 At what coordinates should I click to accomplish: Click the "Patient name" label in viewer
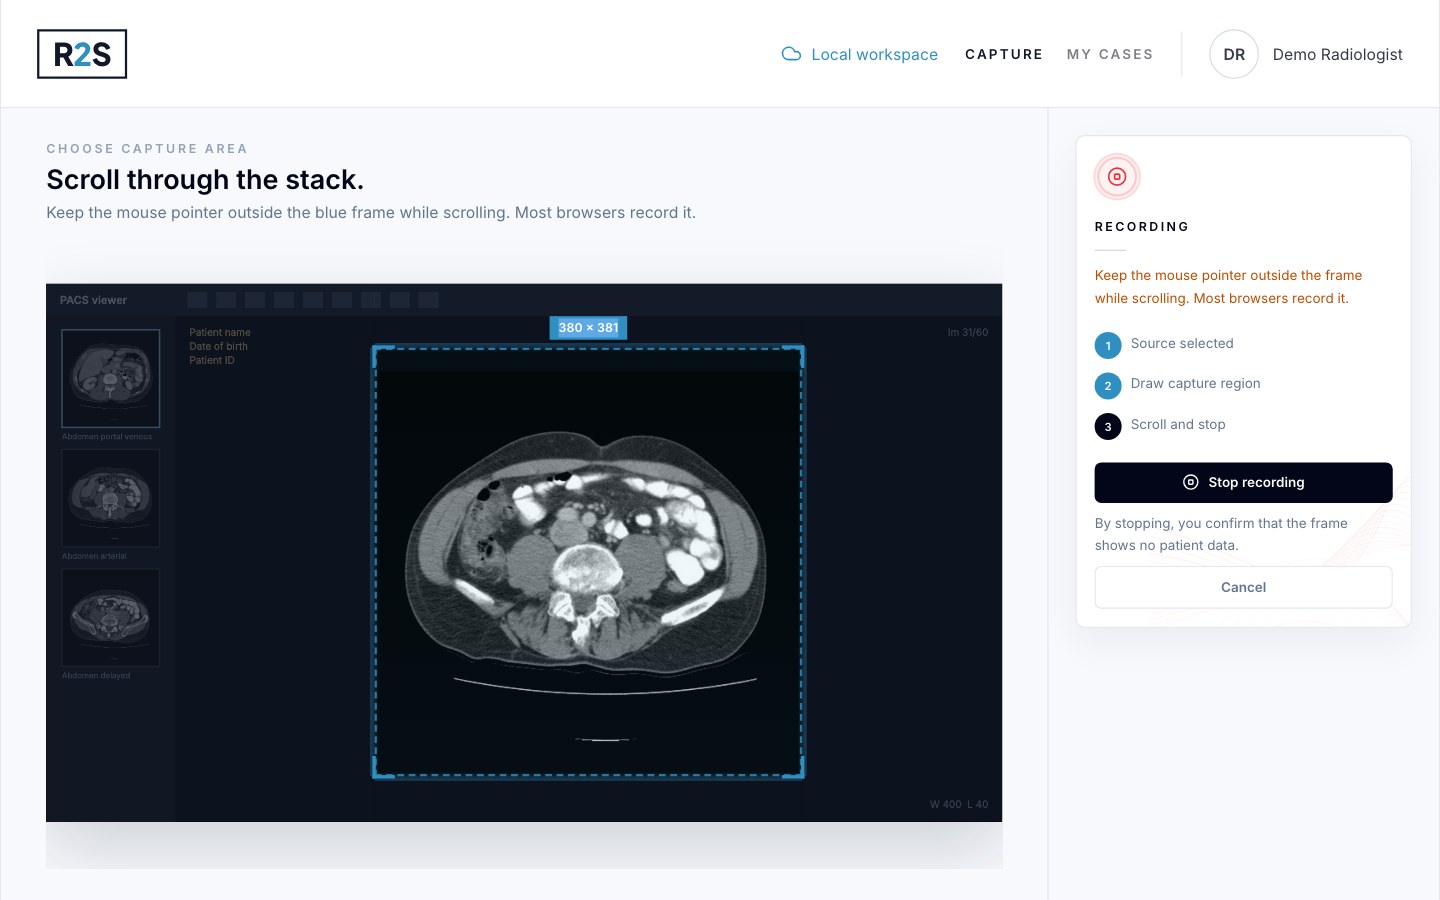click(x=220, y=332)
